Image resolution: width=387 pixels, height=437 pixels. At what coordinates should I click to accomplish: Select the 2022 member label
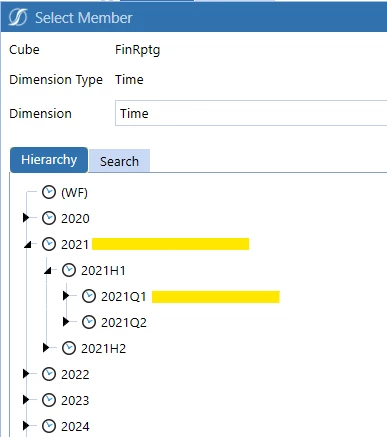(75, 375)
